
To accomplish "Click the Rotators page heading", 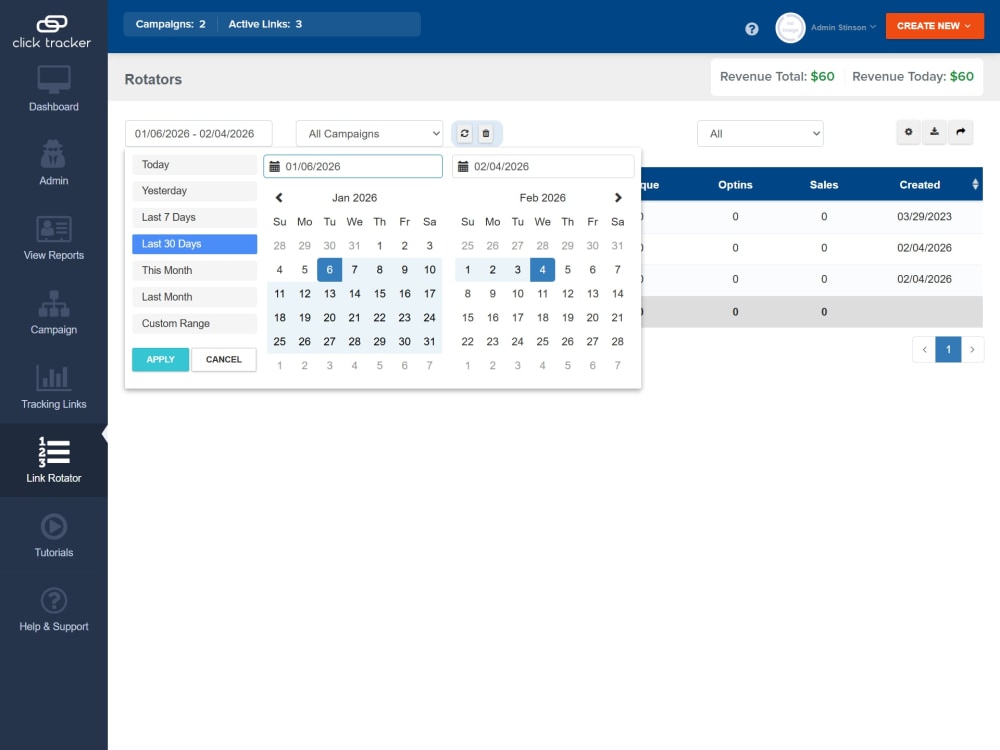I will point(153,80).
